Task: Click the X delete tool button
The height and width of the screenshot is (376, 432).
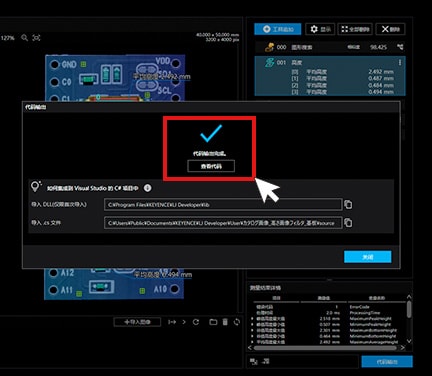Action: [x=390, y=29]
